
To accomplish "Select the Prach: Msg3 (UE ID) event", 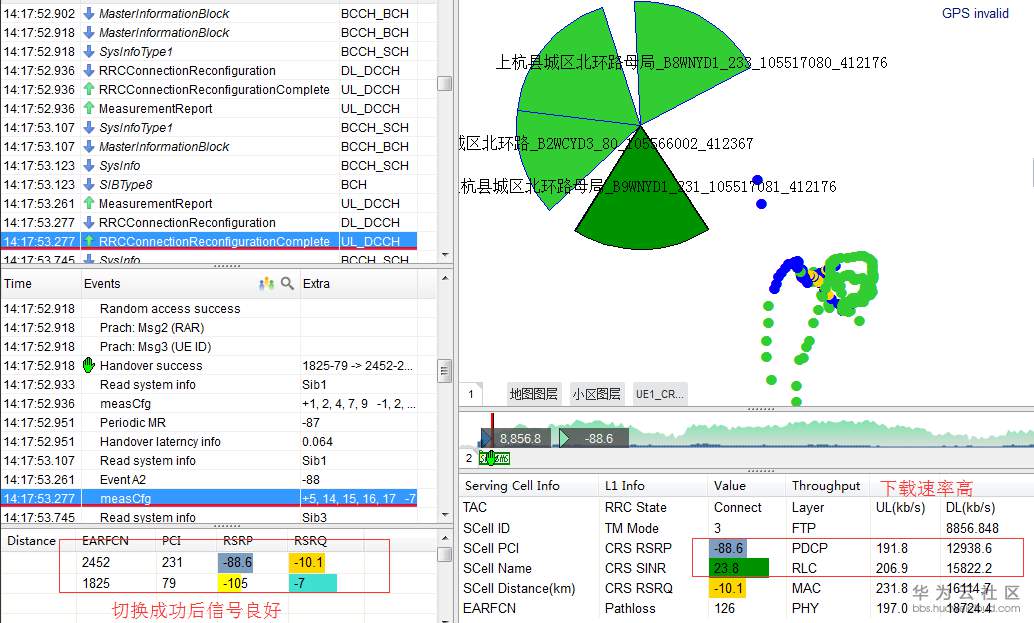I will (x=209, y=347).
